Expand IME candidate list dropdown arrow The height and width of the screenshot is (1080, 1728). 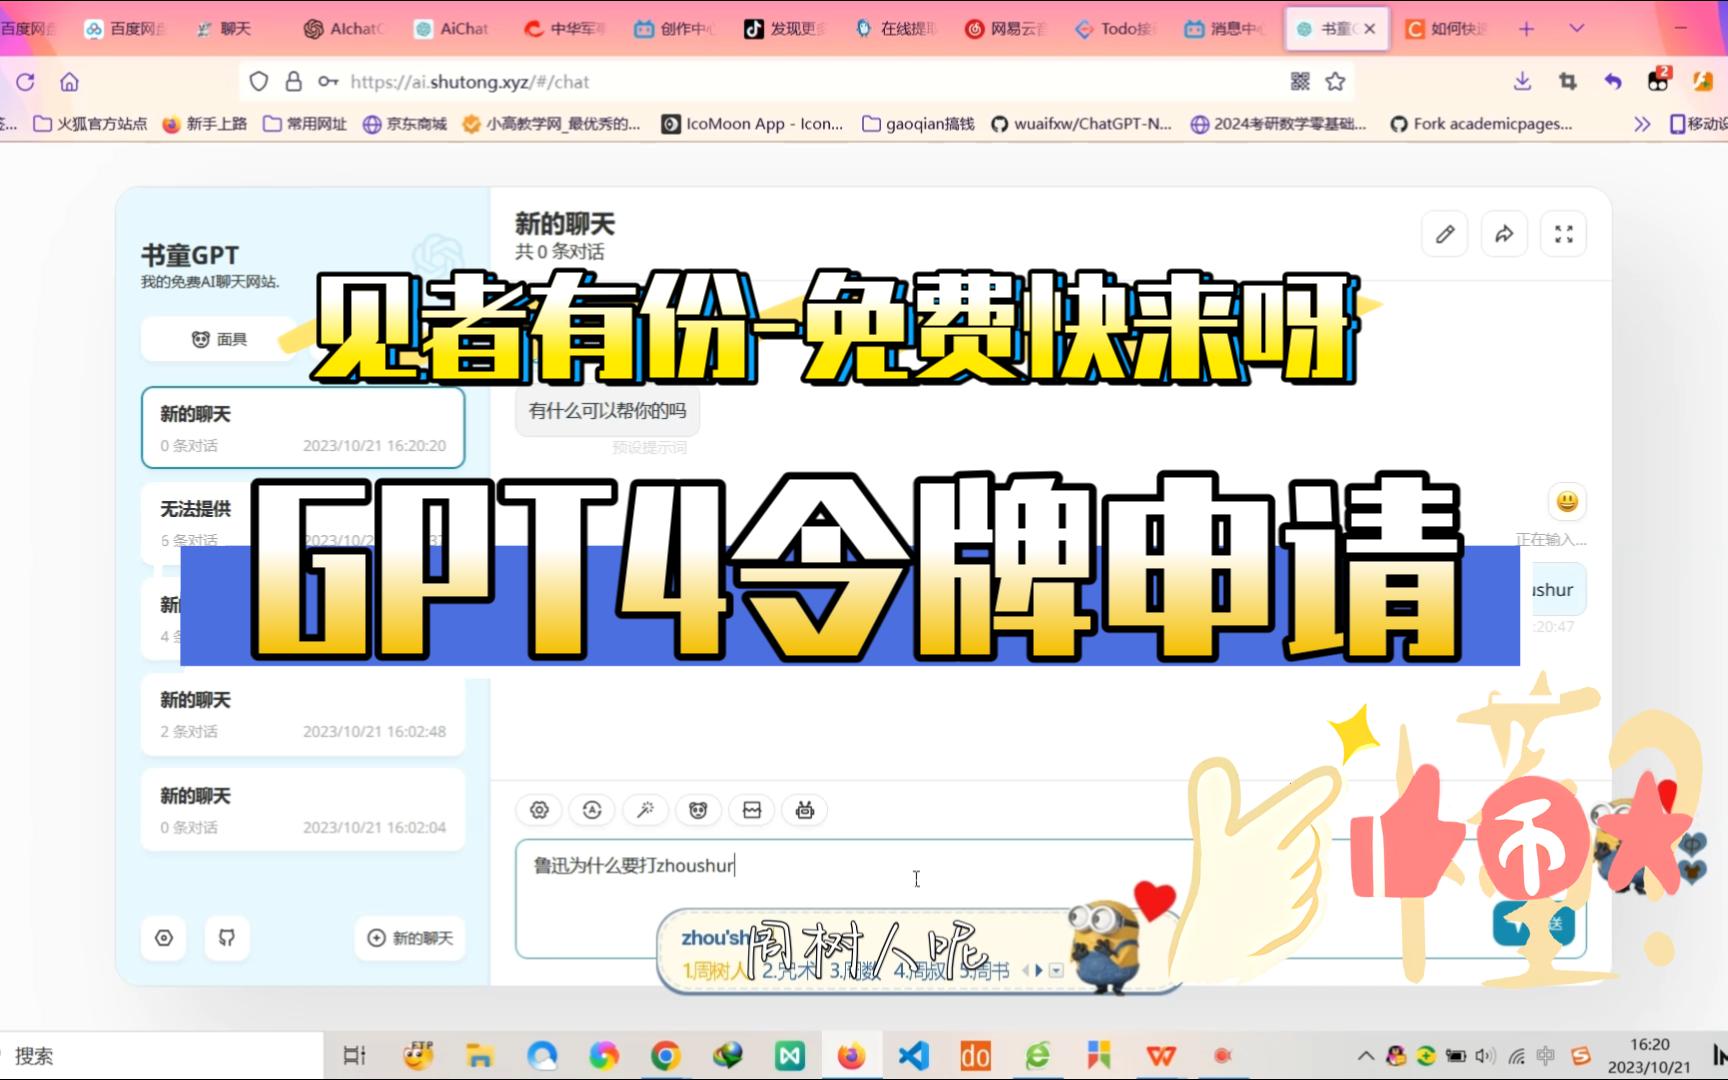(x=1056, y=971)
